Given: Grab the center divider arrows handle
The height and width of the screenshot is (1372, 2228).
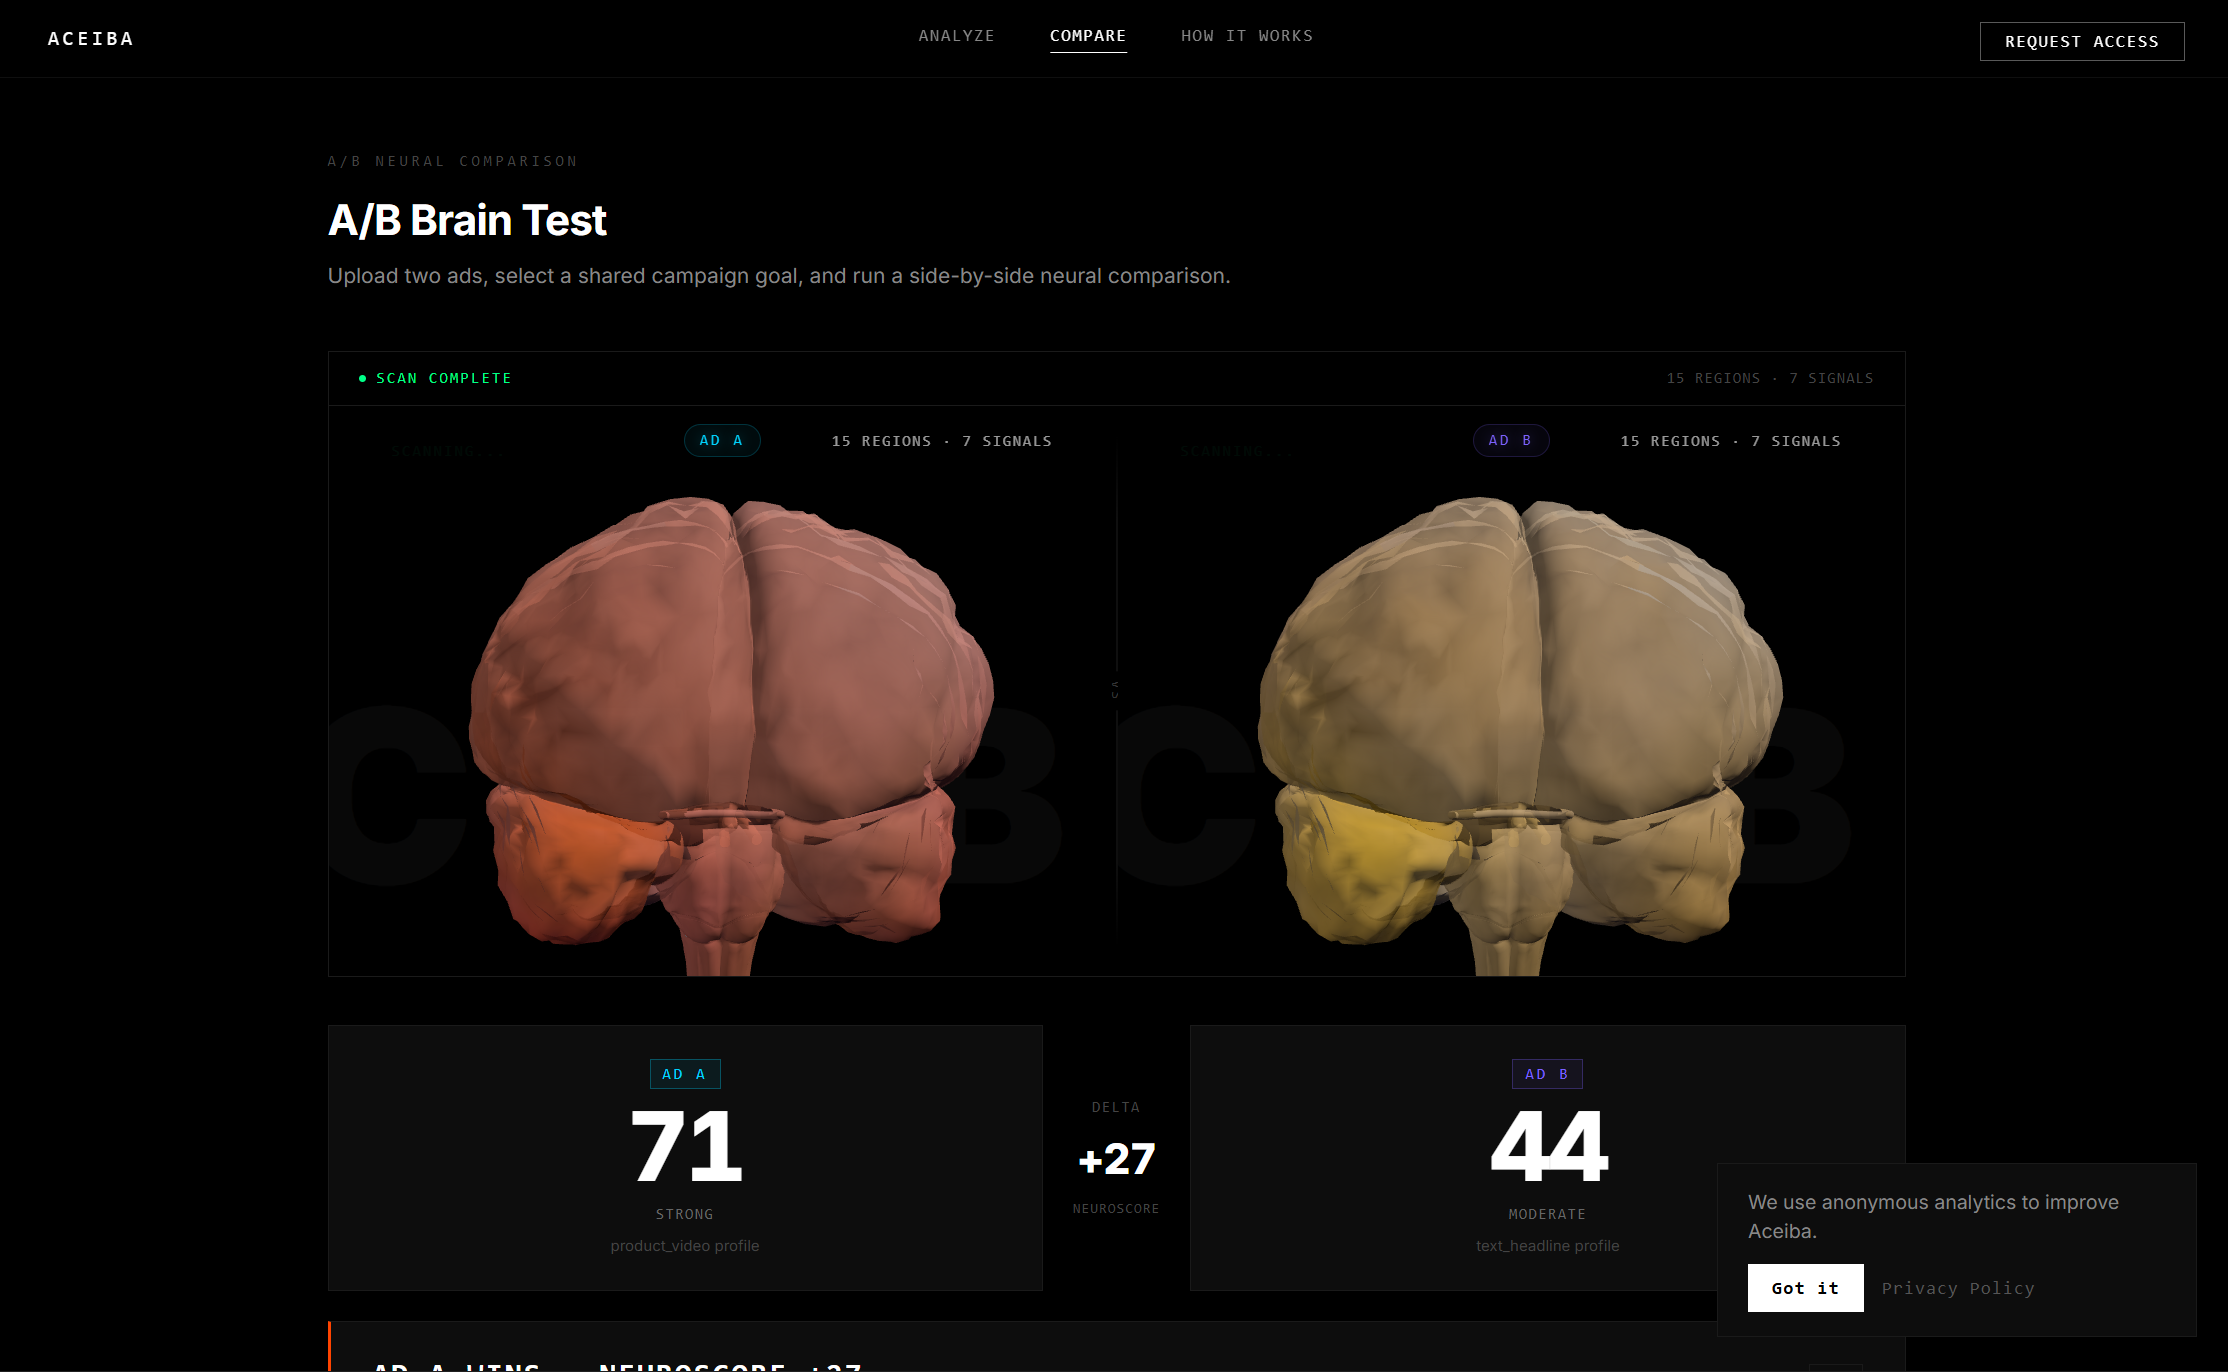Looking at the screenshot, I should coord(1116,689).
